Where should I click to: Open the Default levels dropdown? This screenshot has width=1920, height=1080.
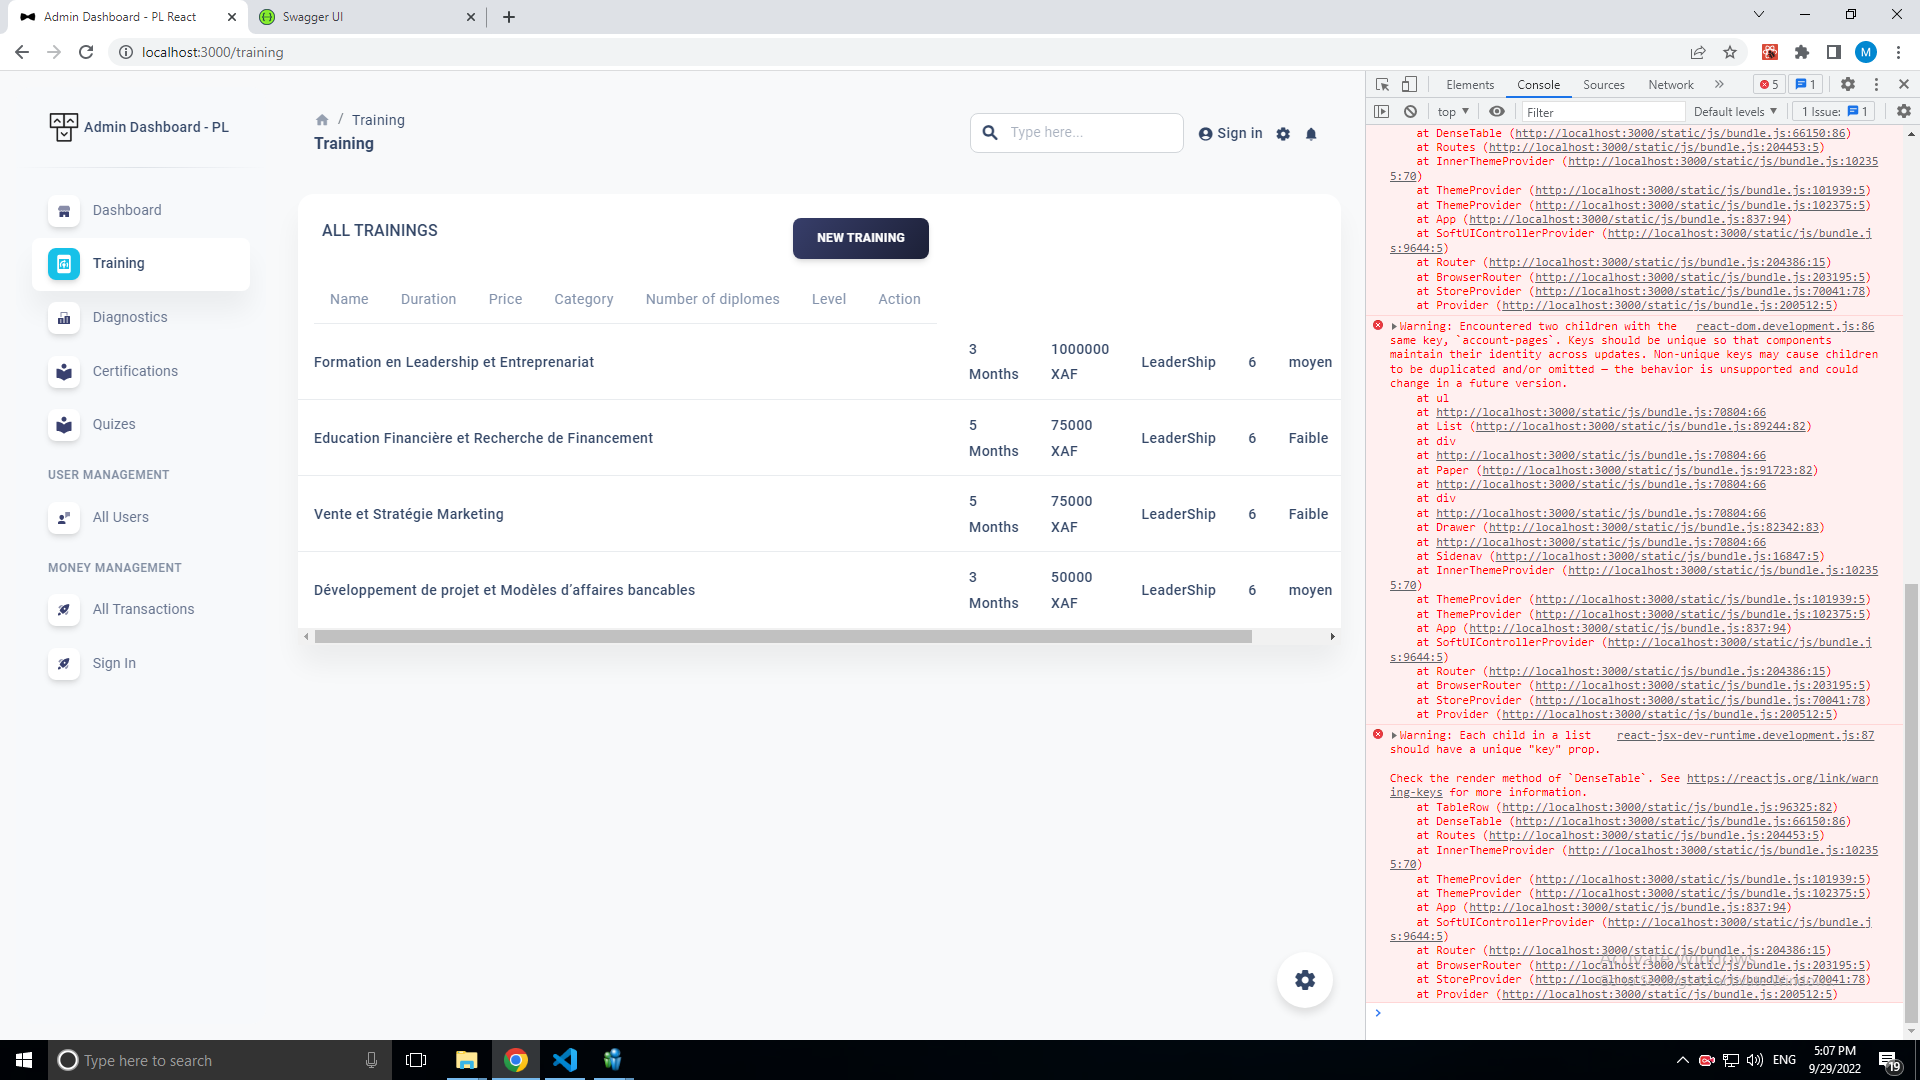click(x=1735, y=112)
